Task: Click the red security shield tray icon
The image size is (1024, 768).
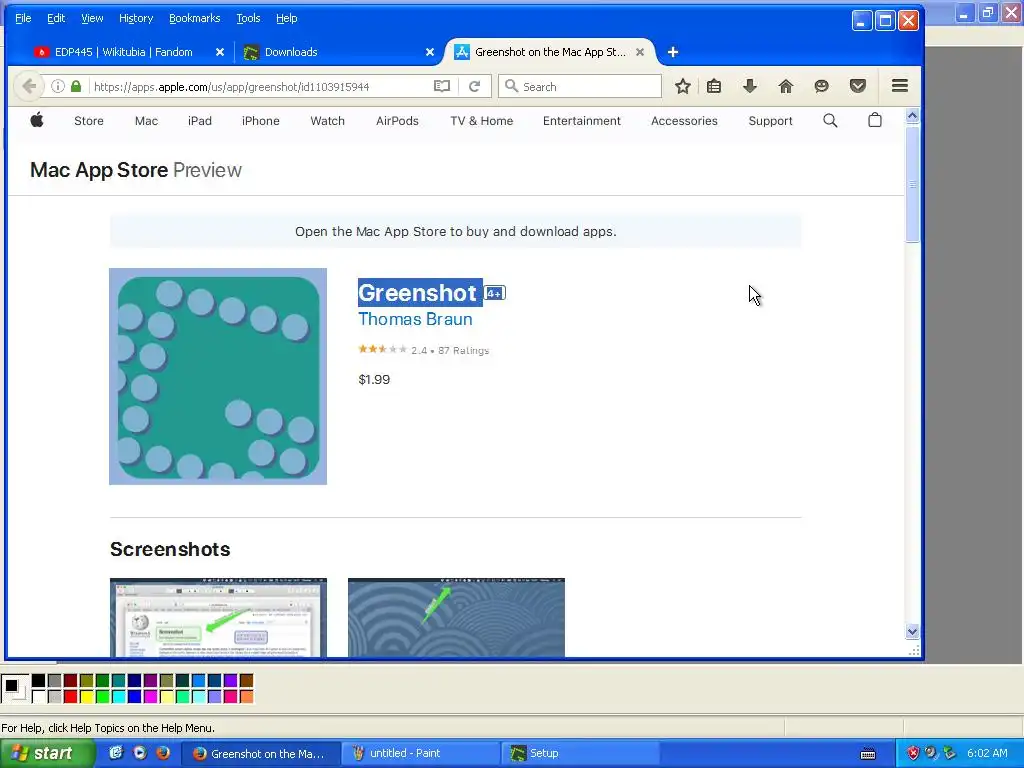Action: [913, 753]
